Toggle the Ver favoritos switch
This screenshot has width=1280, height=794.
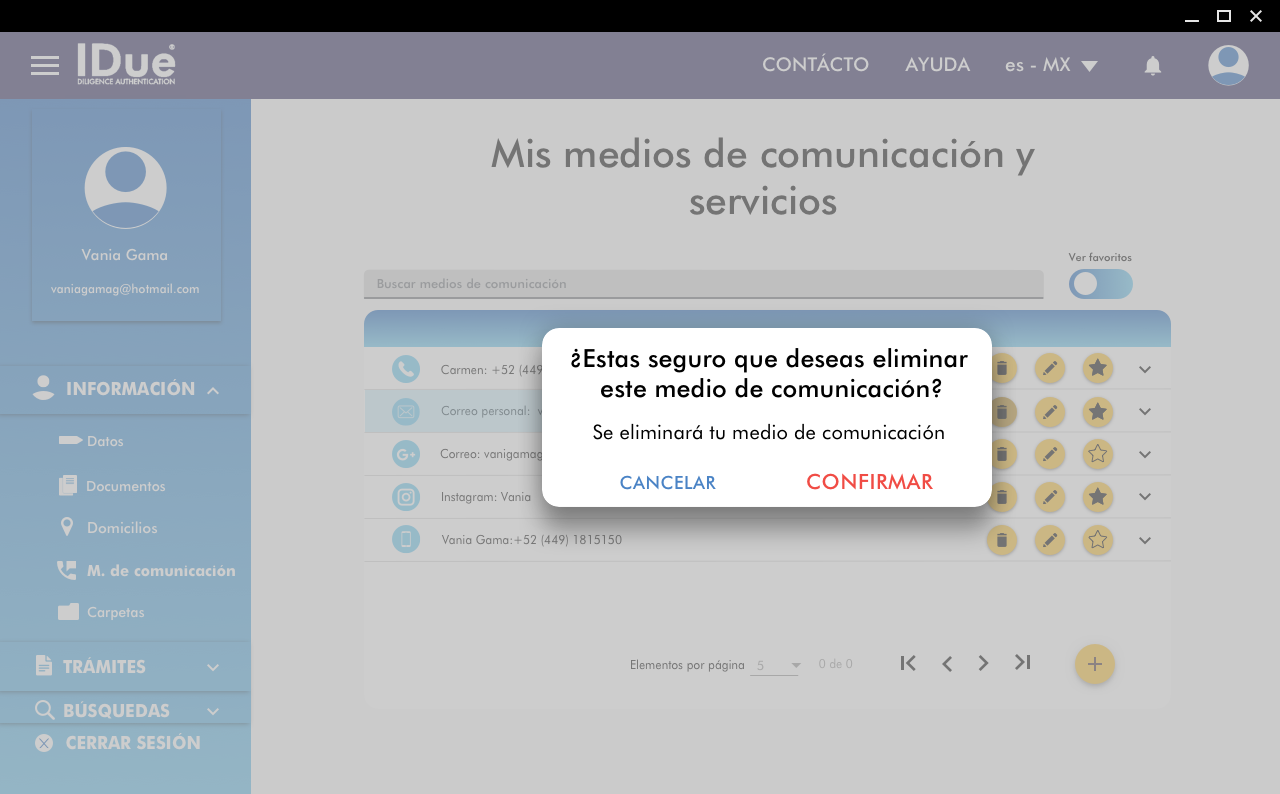(1100, 284)
